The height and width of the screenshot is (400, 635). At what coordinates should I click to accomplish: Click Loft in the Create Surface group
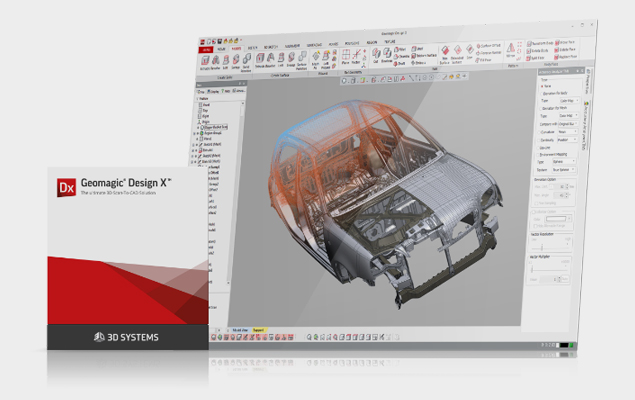click(281, 59)
